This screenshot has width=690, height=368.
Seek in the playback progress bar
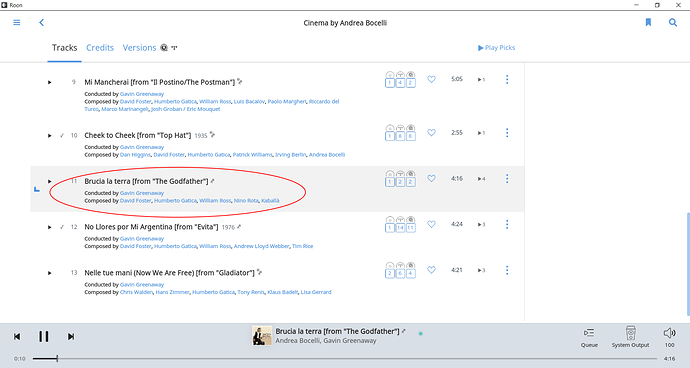point(345,358)
